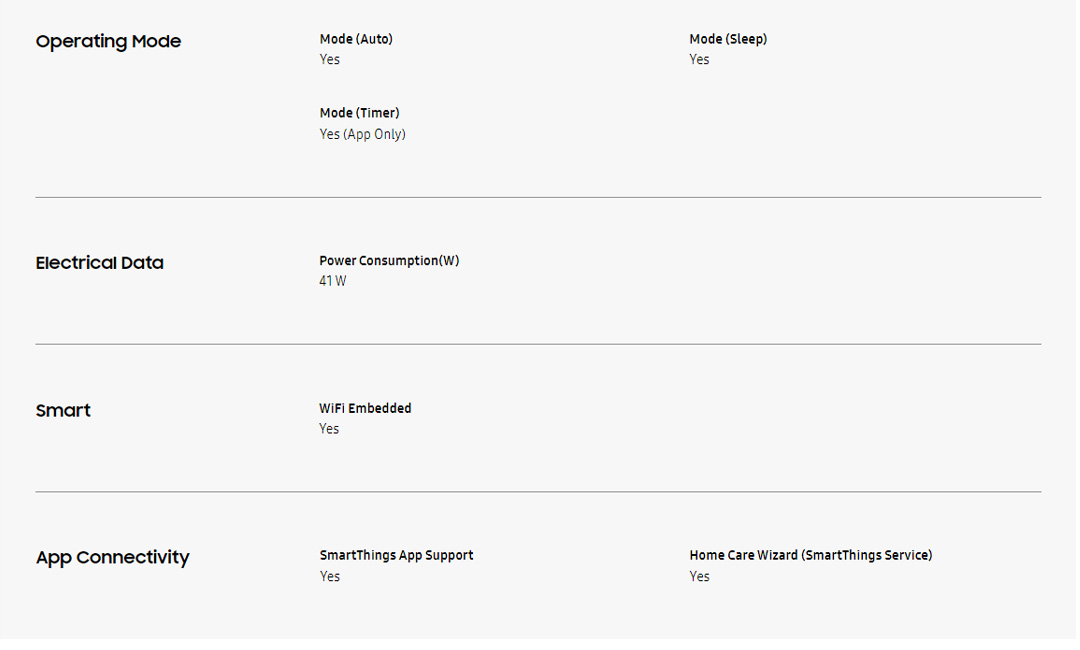Click the Electrical Data section heading

coord(99,263)
